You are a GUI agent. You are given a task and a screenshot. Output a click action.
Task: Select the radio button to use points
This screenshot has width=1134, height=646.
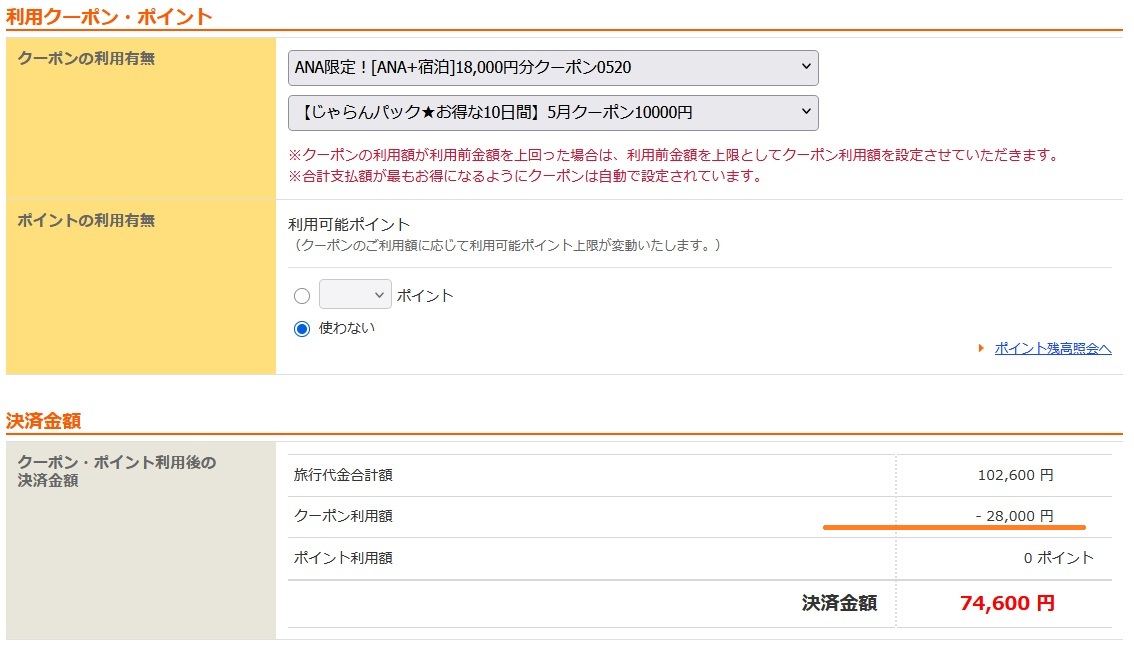302,296
